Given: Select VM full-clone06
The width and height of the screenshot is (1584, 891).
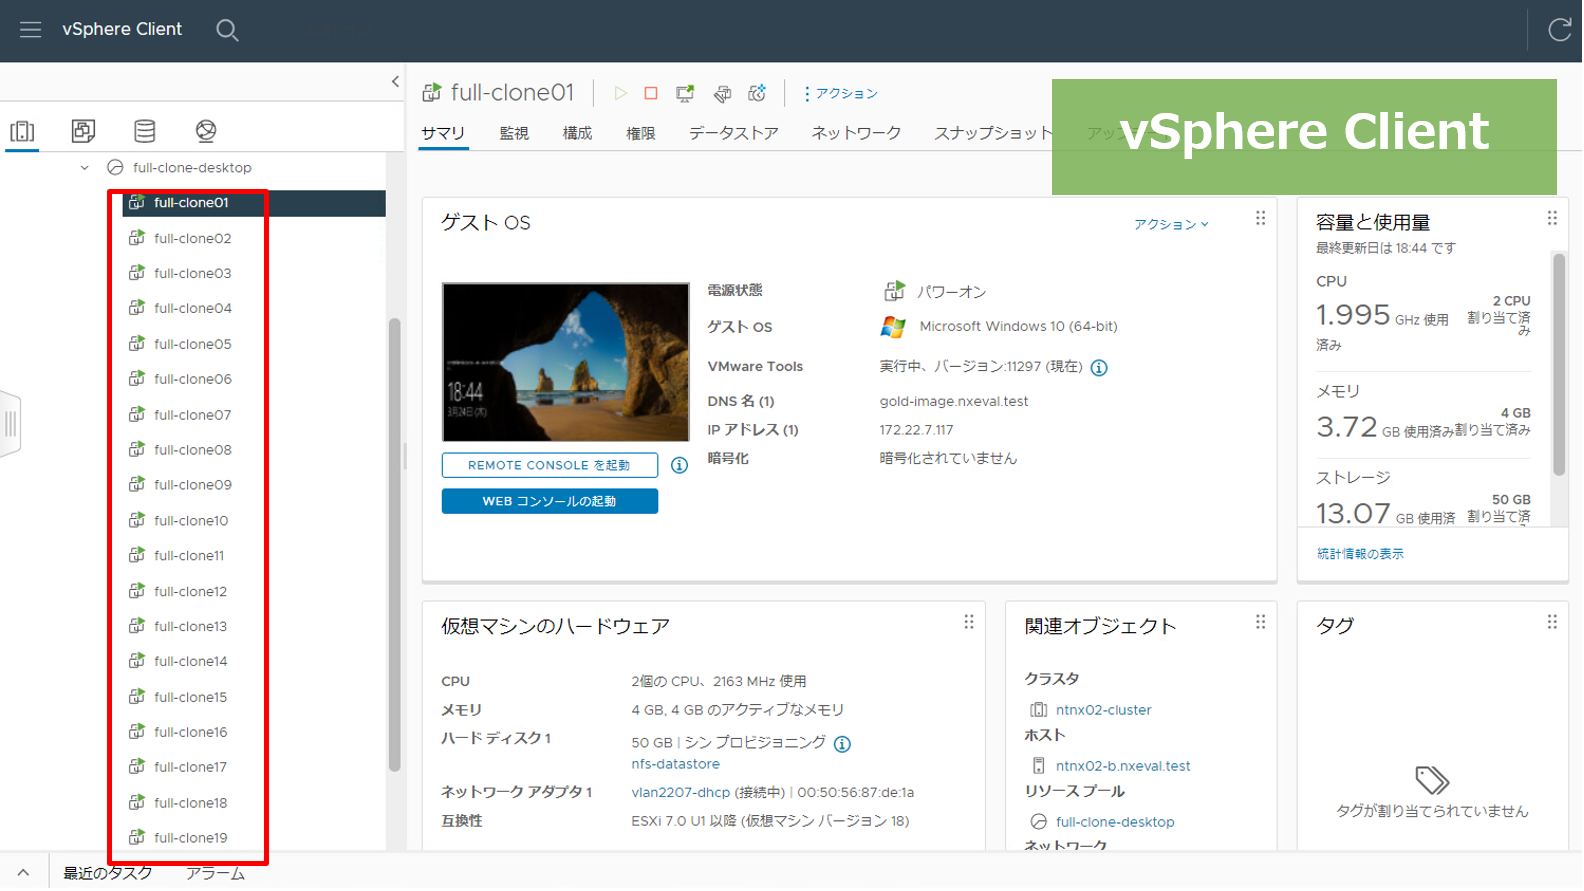Looking at the screenshot, I should [192, 380].
